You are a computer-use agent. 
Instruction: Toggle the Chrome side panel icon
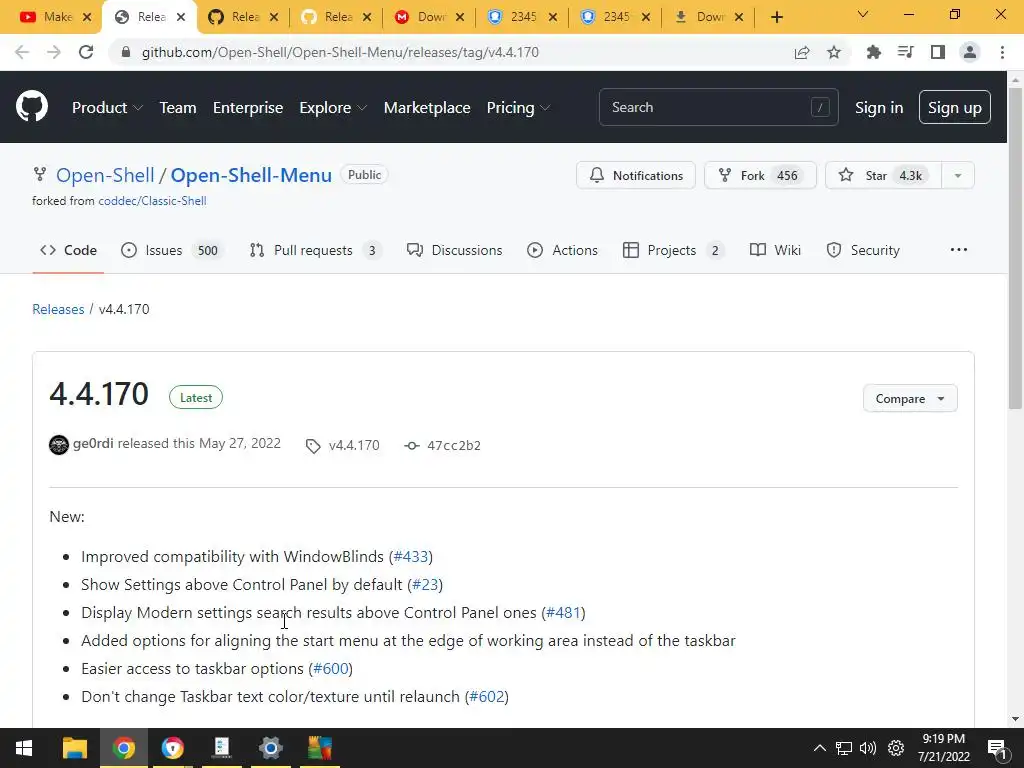938,52
